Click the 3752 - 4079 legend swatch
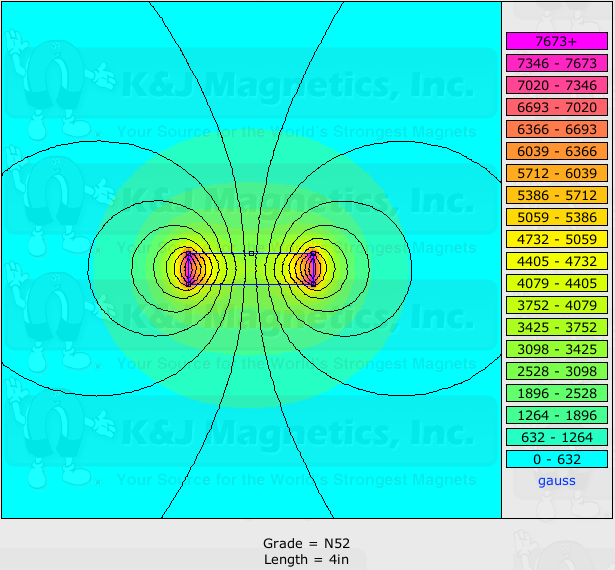 pos(557,305)
